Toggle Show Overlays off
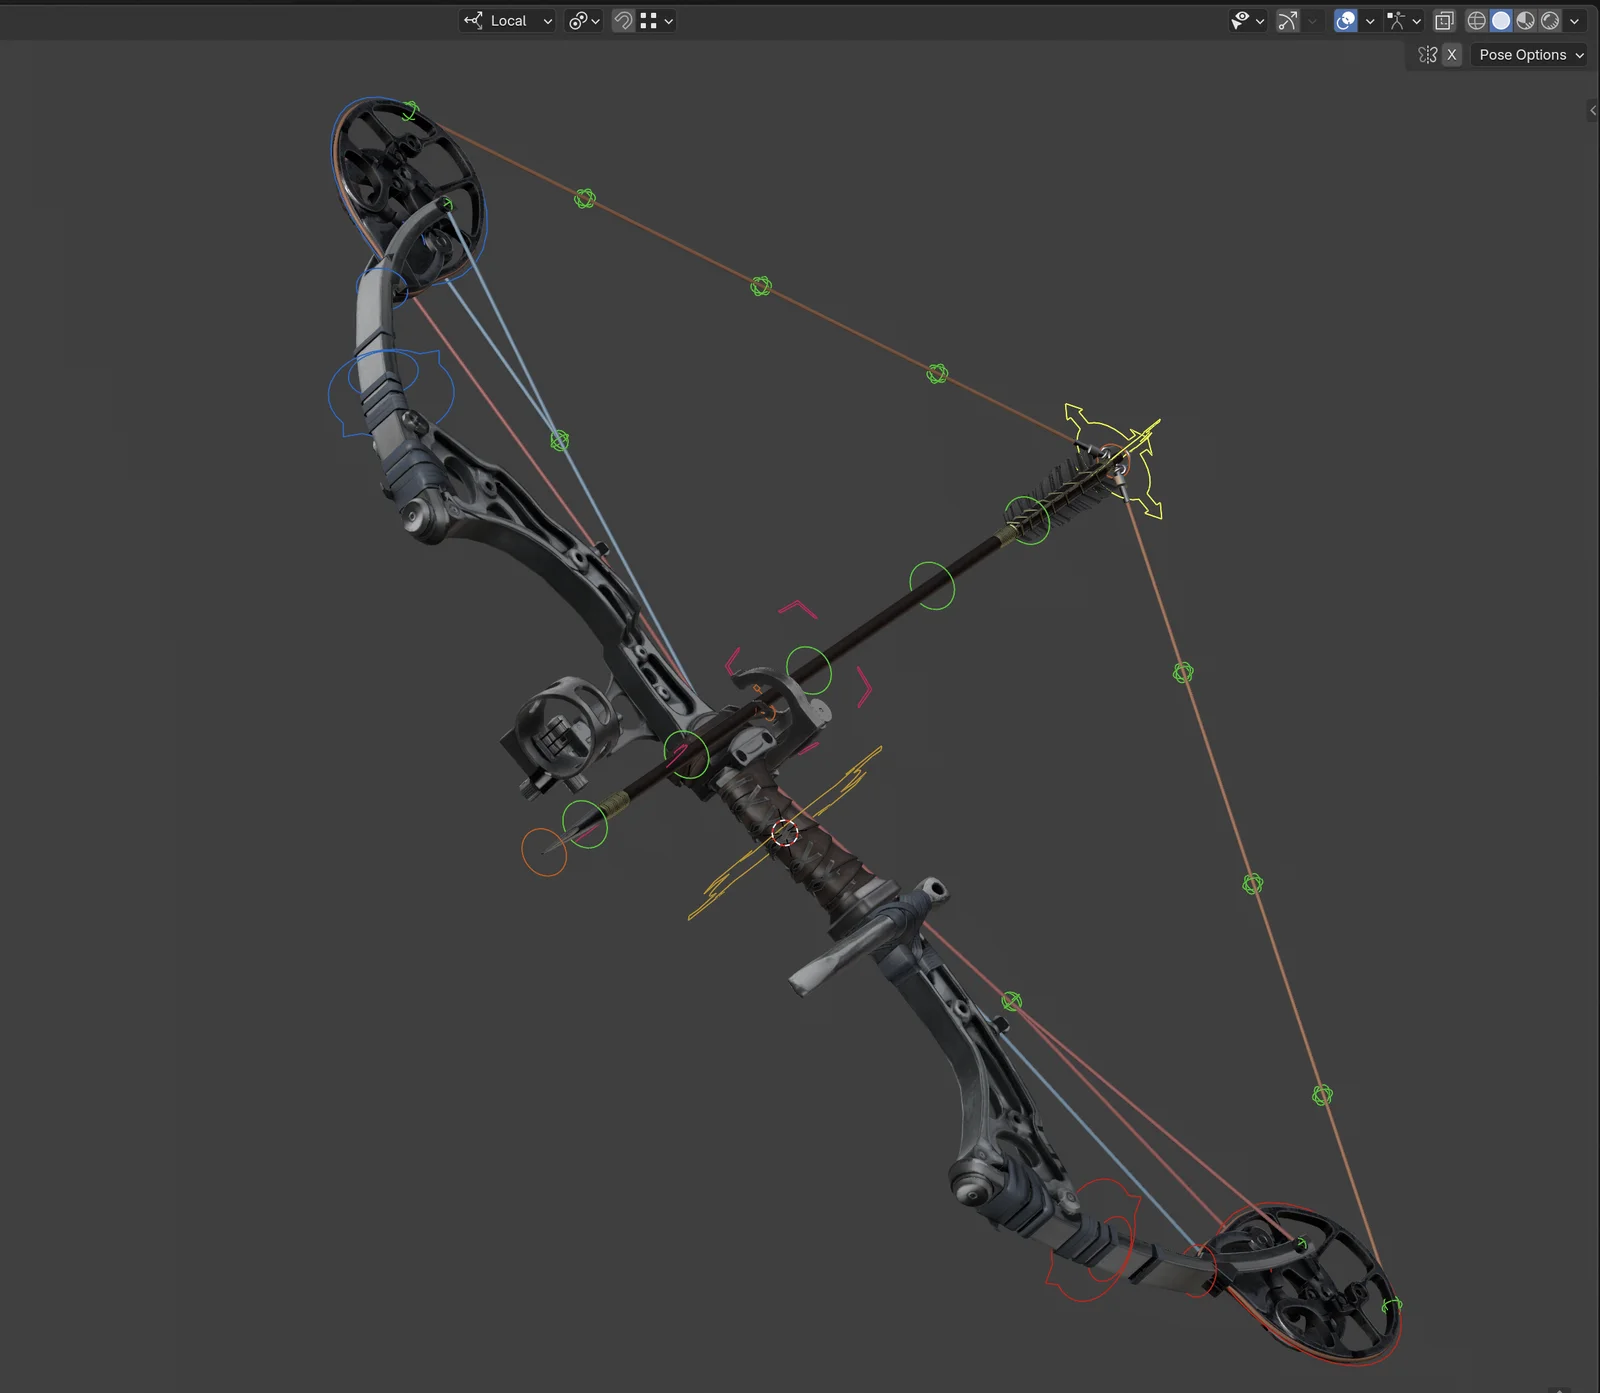1600x1393 pixels. point(1345,21)
